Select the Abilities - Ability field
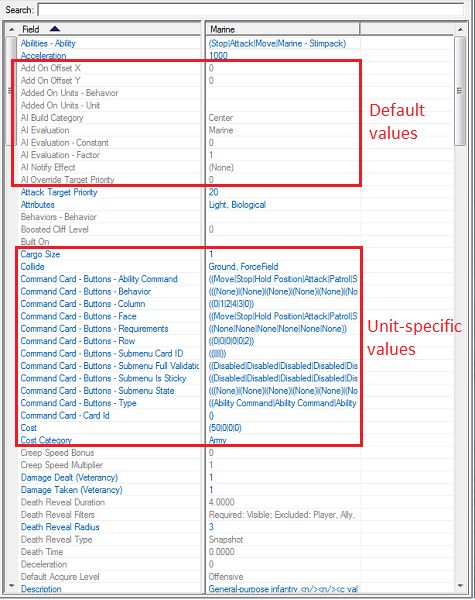Image resolution: width=475 pixels, height=600 pixels. [48, 43]
